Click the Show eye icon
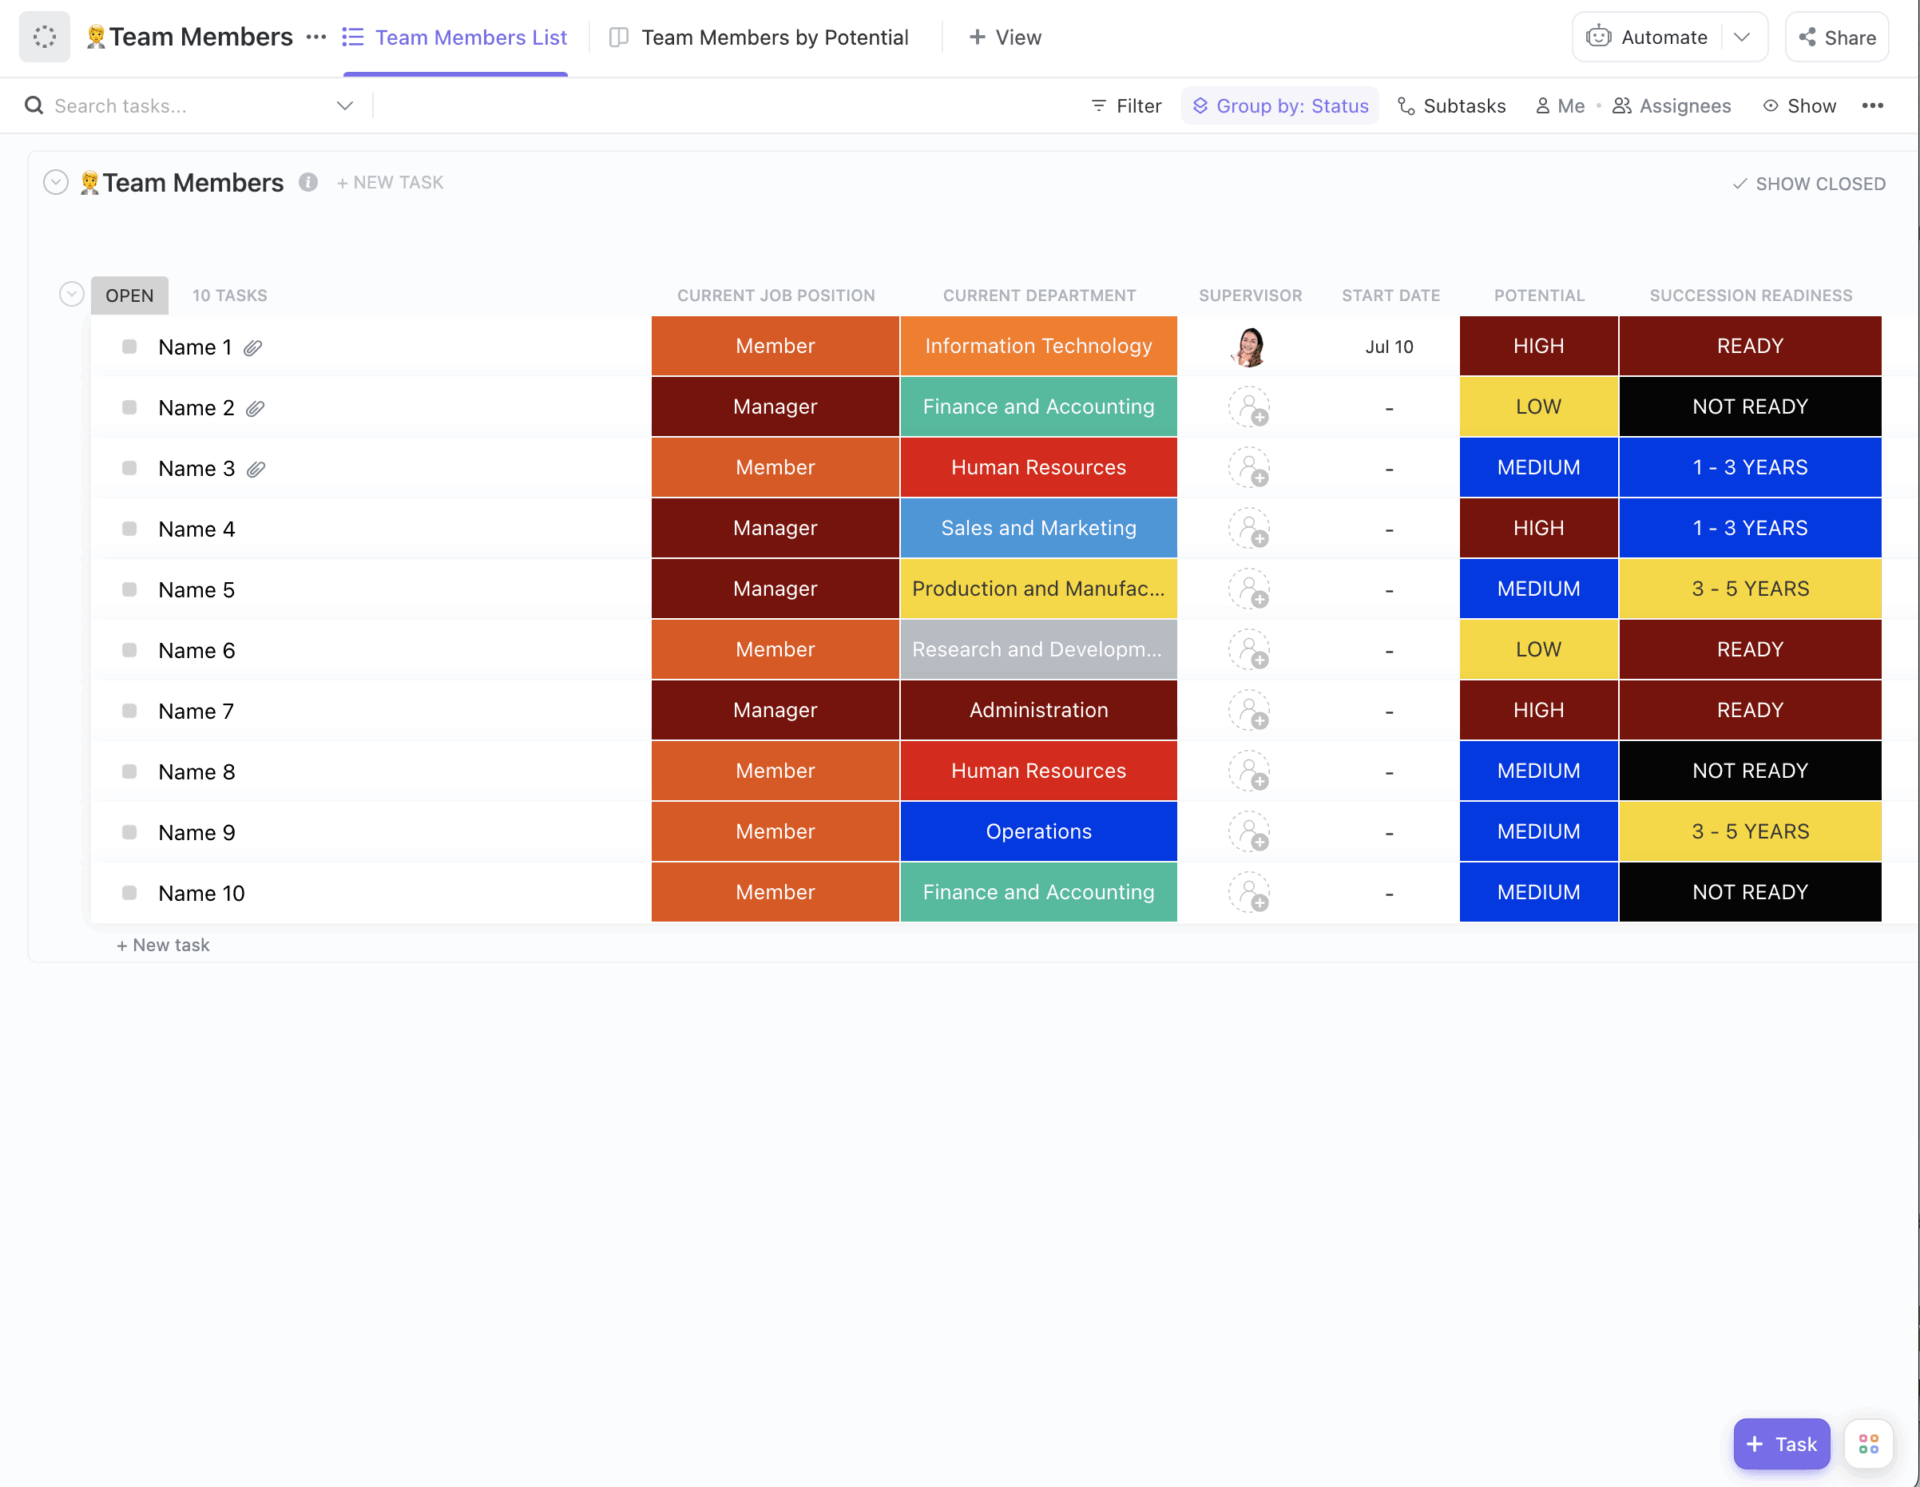This screenshot has height=1487, width=1920. click(x=1770, y=105)
